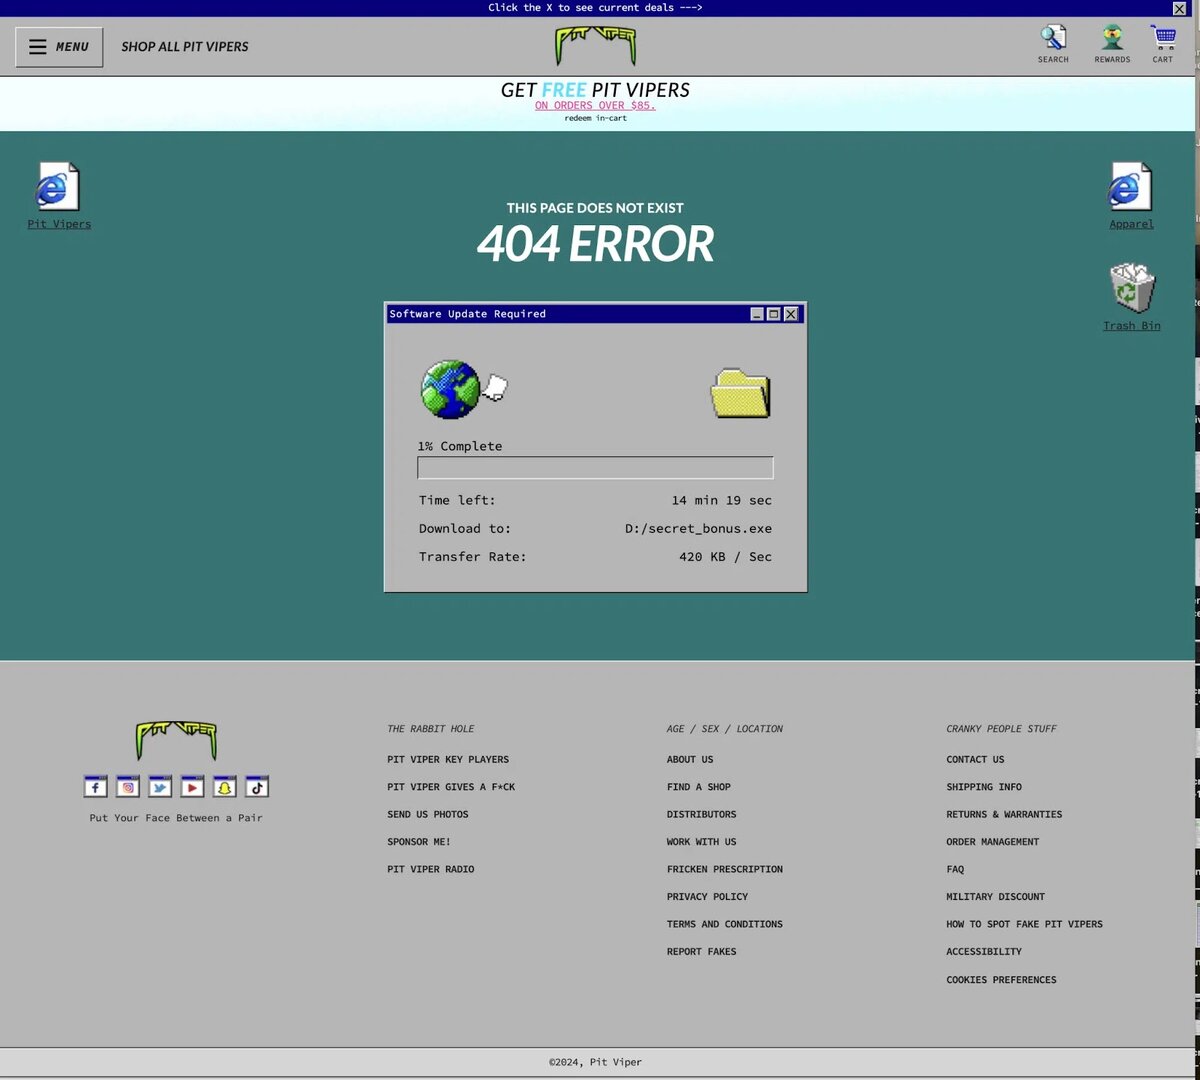Open About Us footer link
1200x1080 pixels.
(690, 759)
